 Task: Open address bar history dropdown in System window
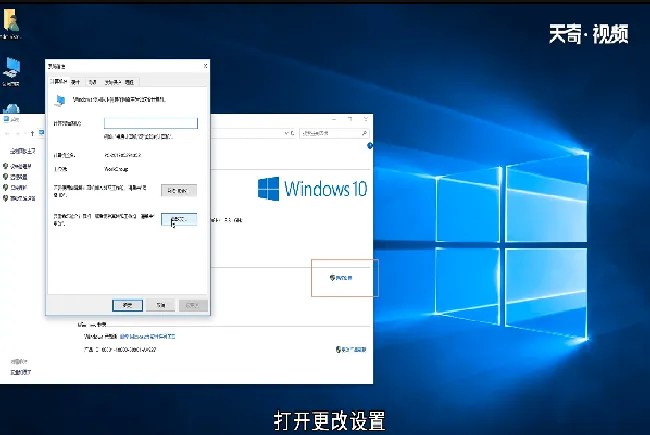click(286, 133)
